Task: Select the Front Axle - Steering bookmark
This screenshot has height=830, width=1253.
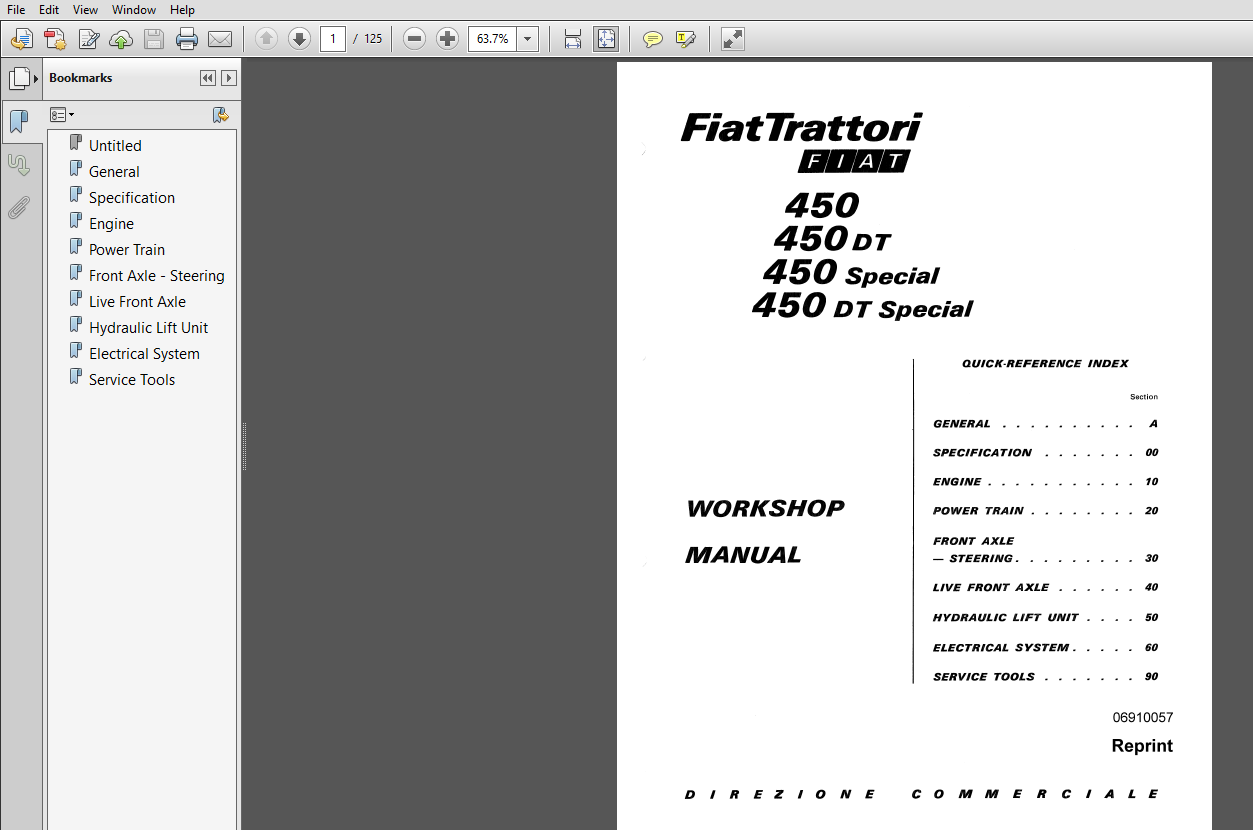Action: (x=157, y=276)
